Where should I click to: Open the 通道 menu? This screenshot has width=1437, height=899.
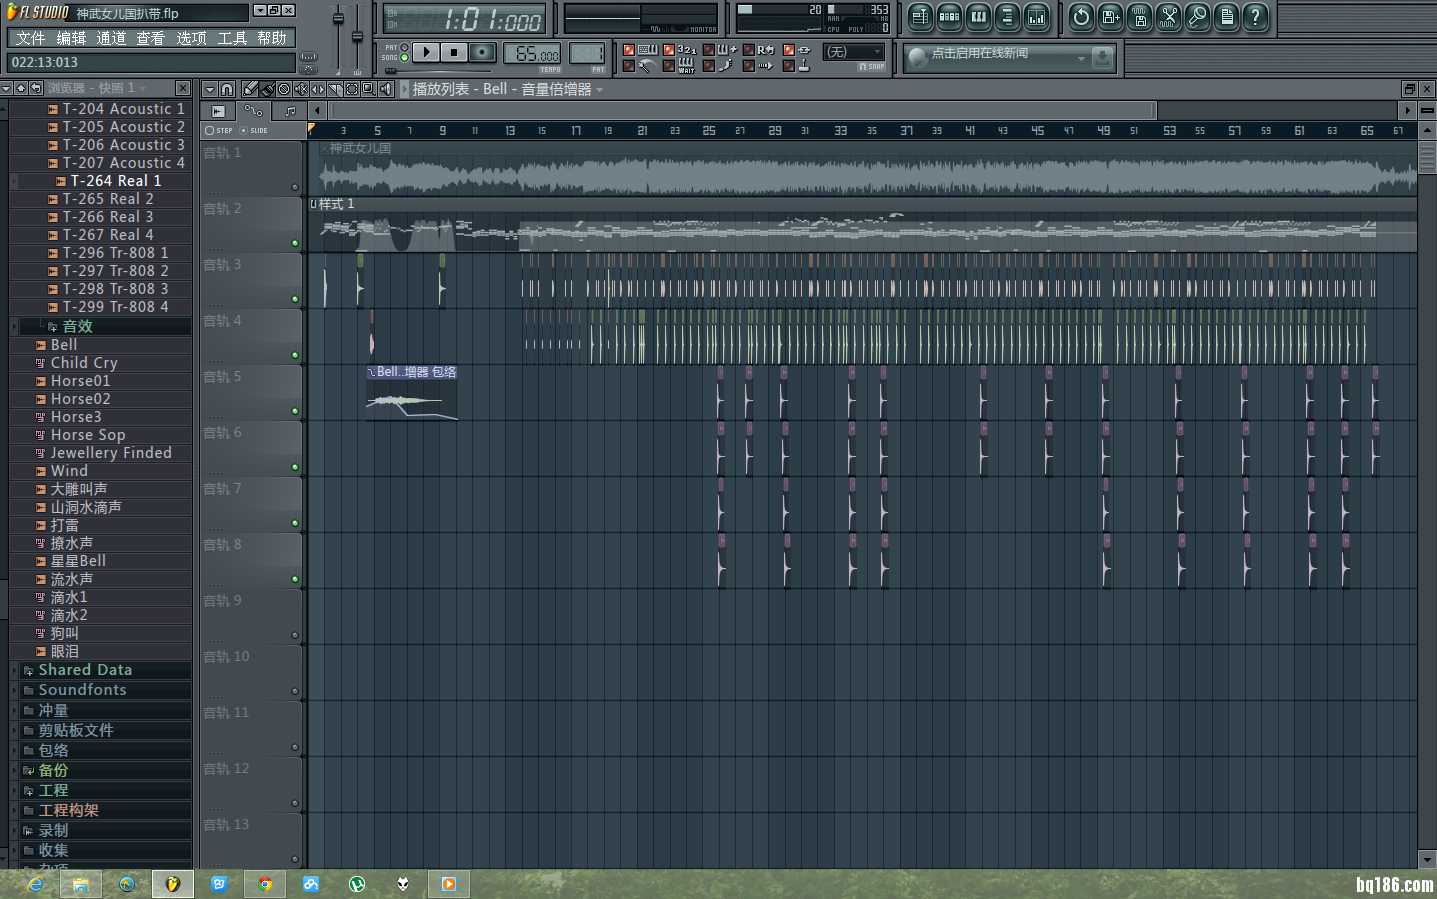coord(111,38)
